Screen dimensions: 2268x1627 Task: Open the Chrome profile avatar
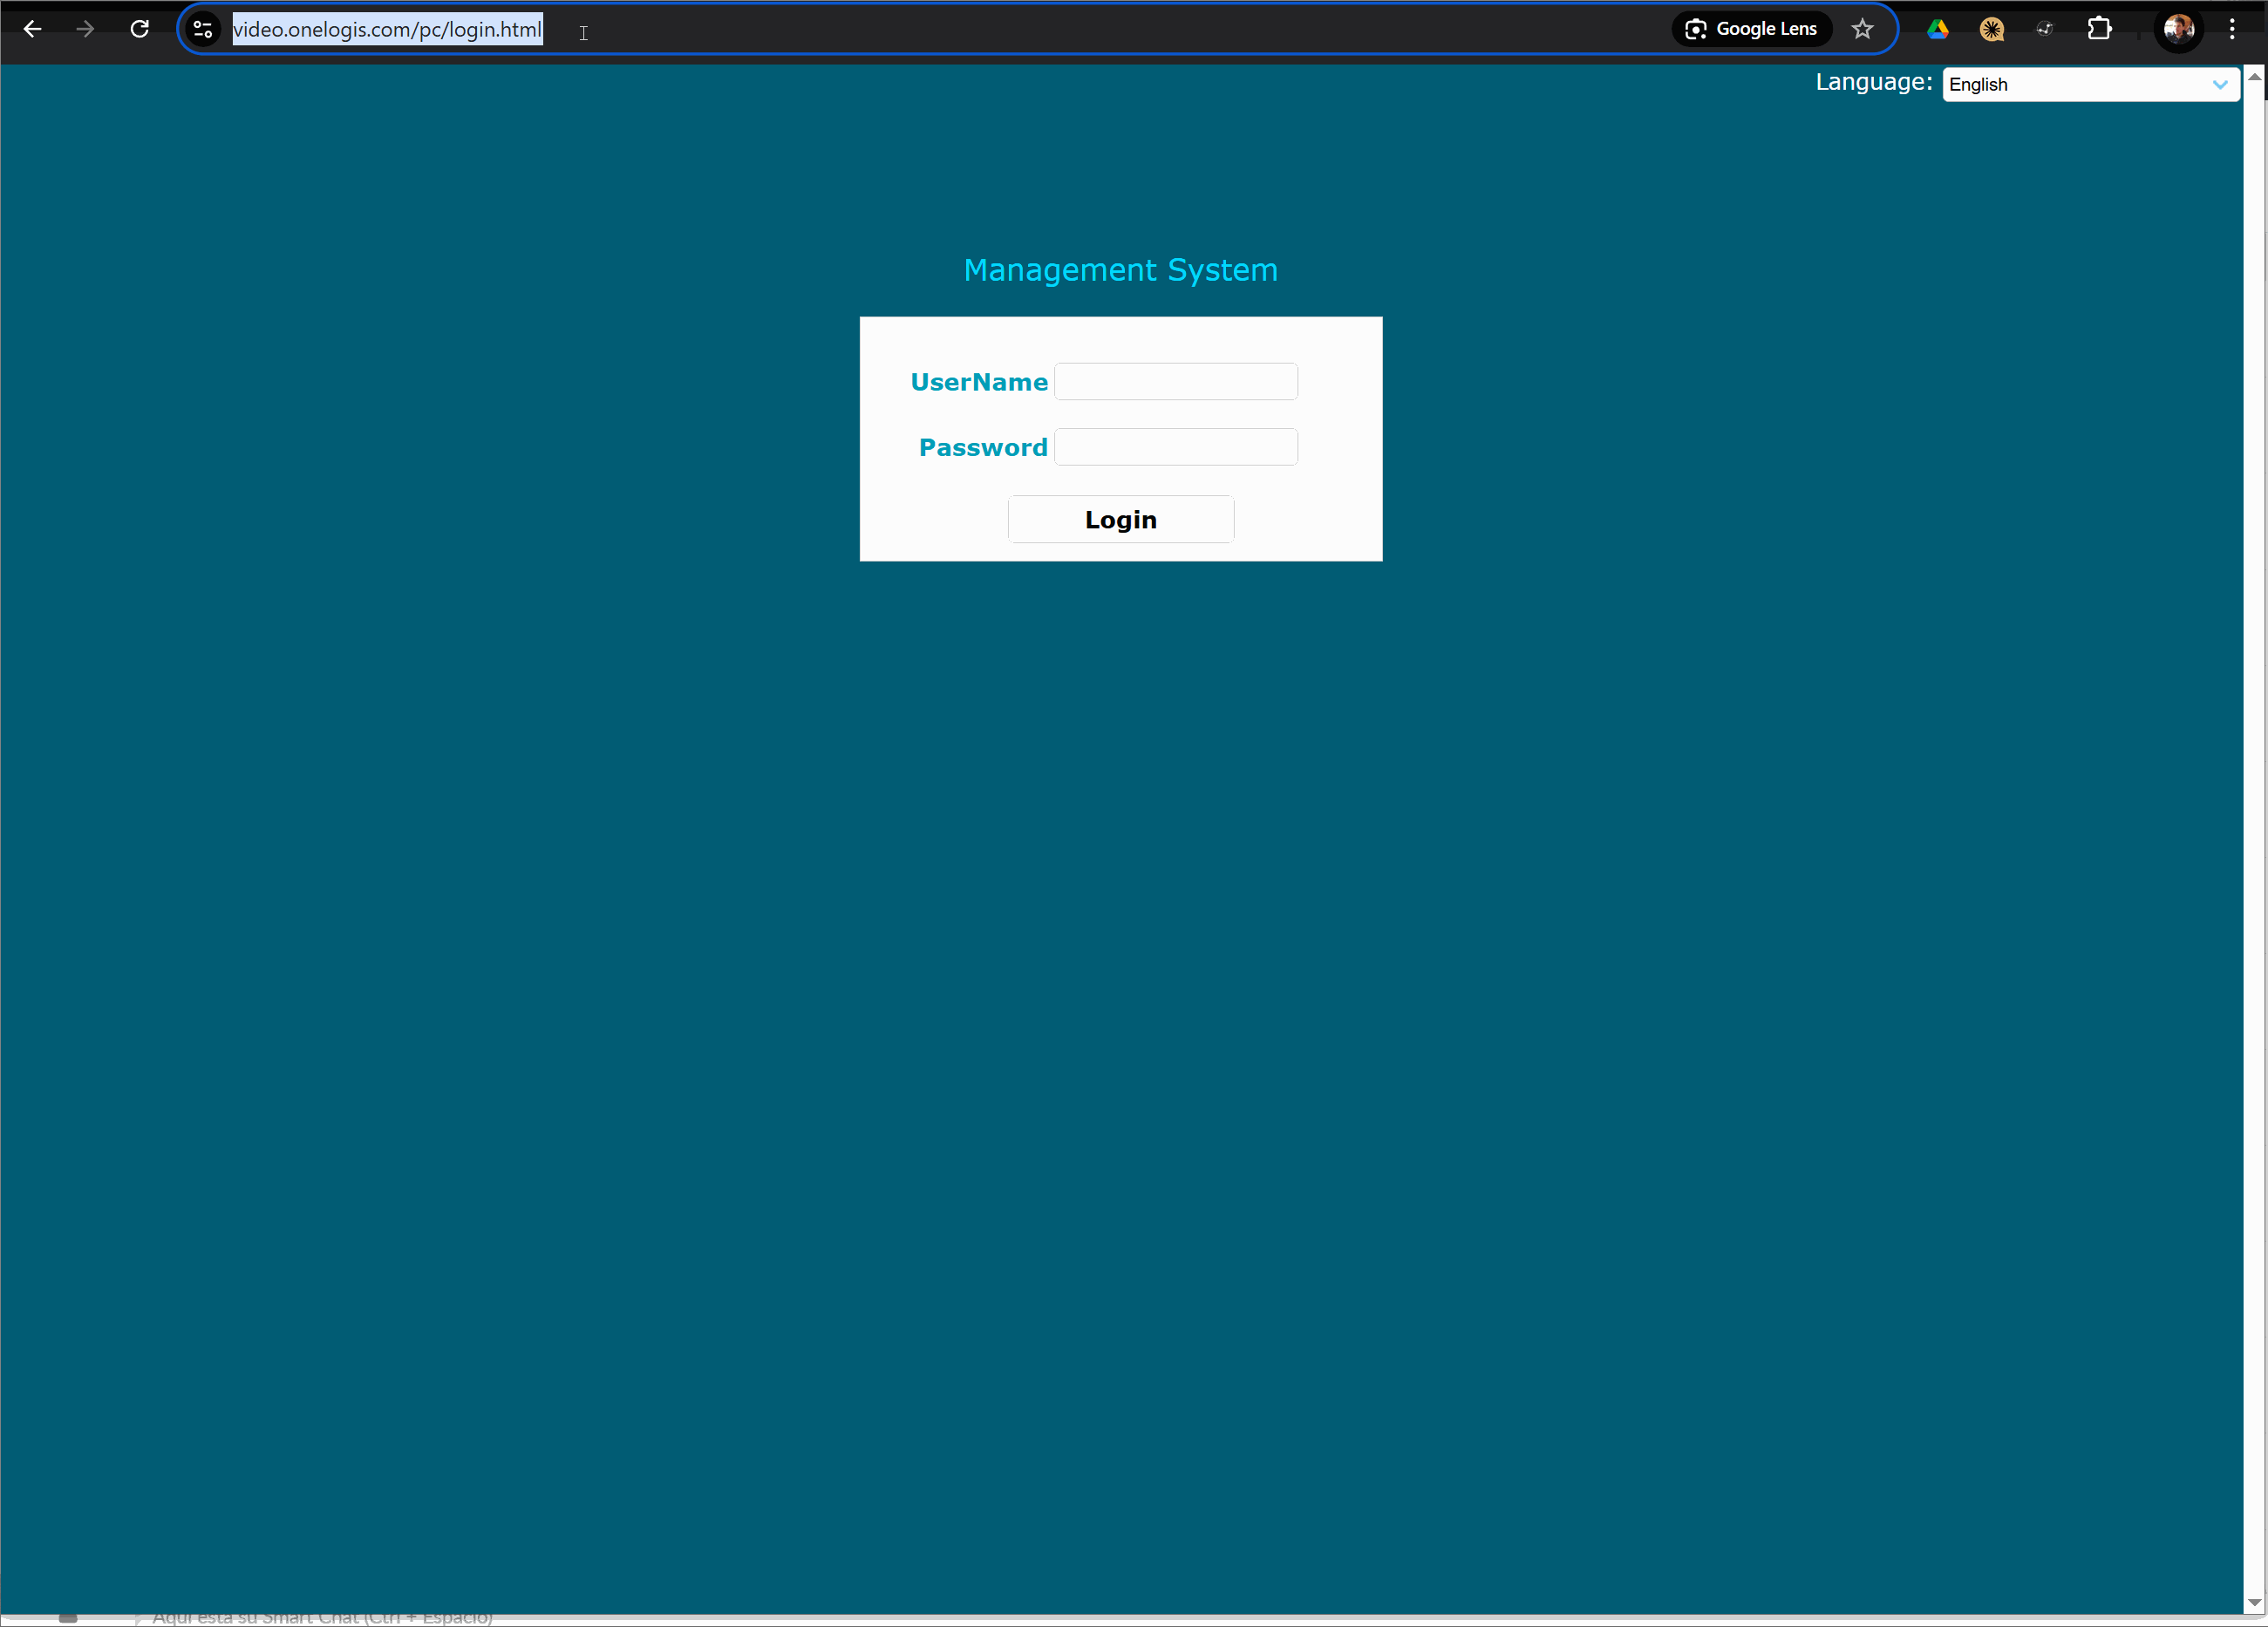click(x=2178, y=29)
